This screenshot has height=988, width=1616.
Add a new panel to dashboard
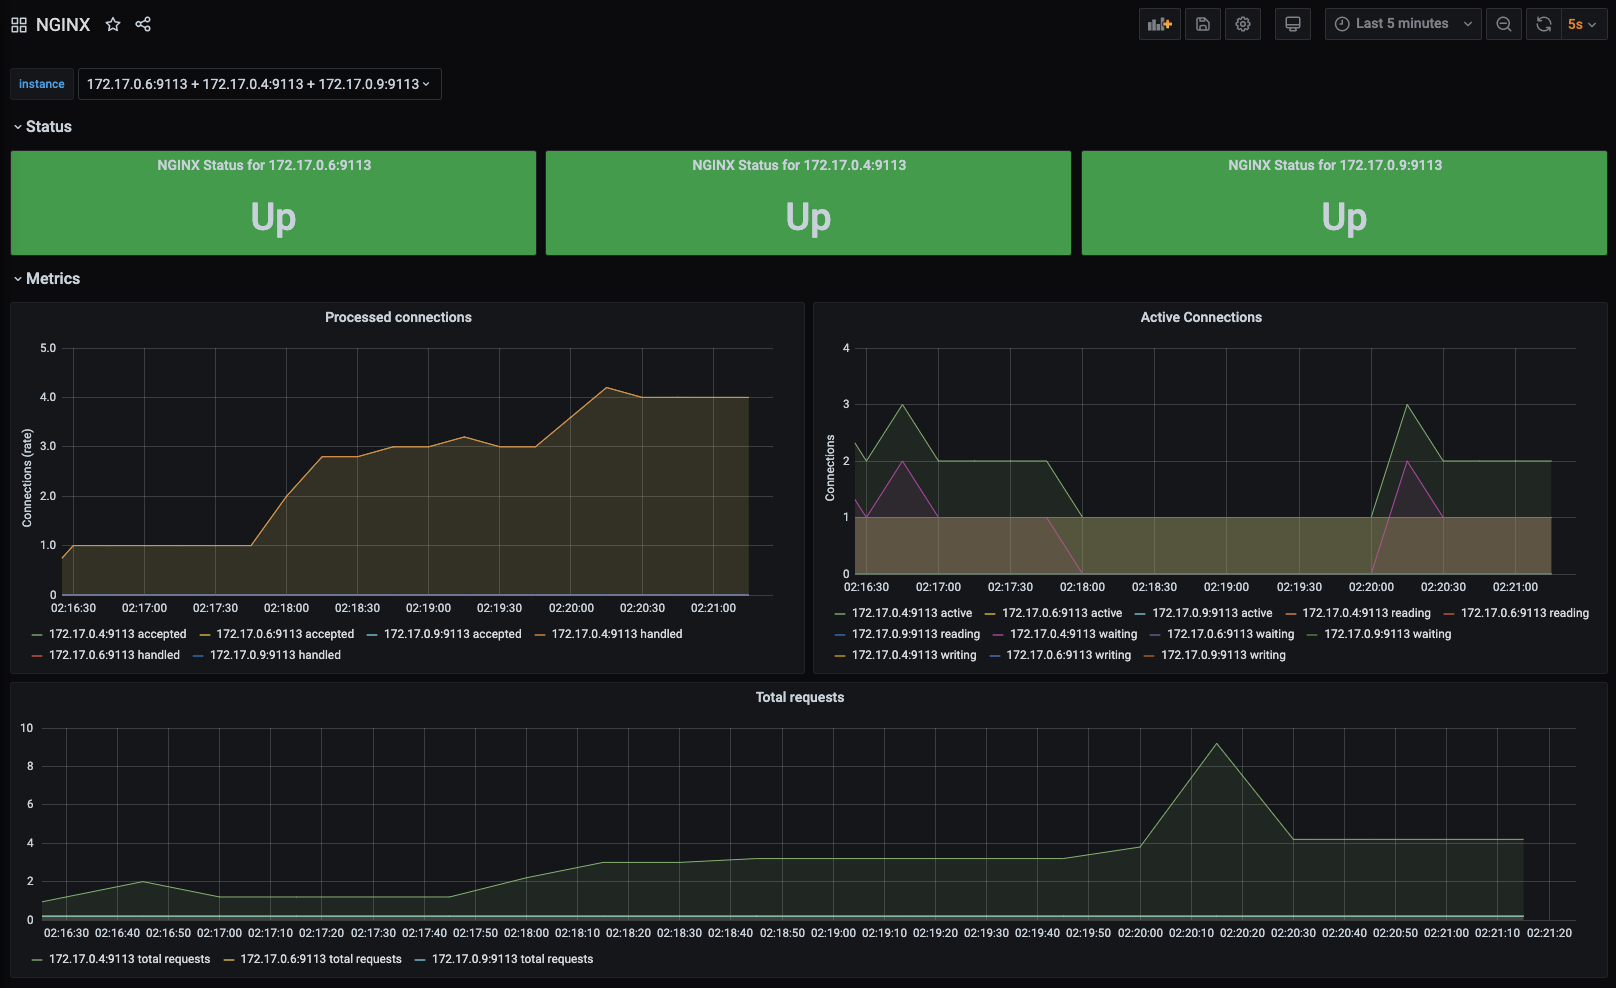[x=1160, y=24]
